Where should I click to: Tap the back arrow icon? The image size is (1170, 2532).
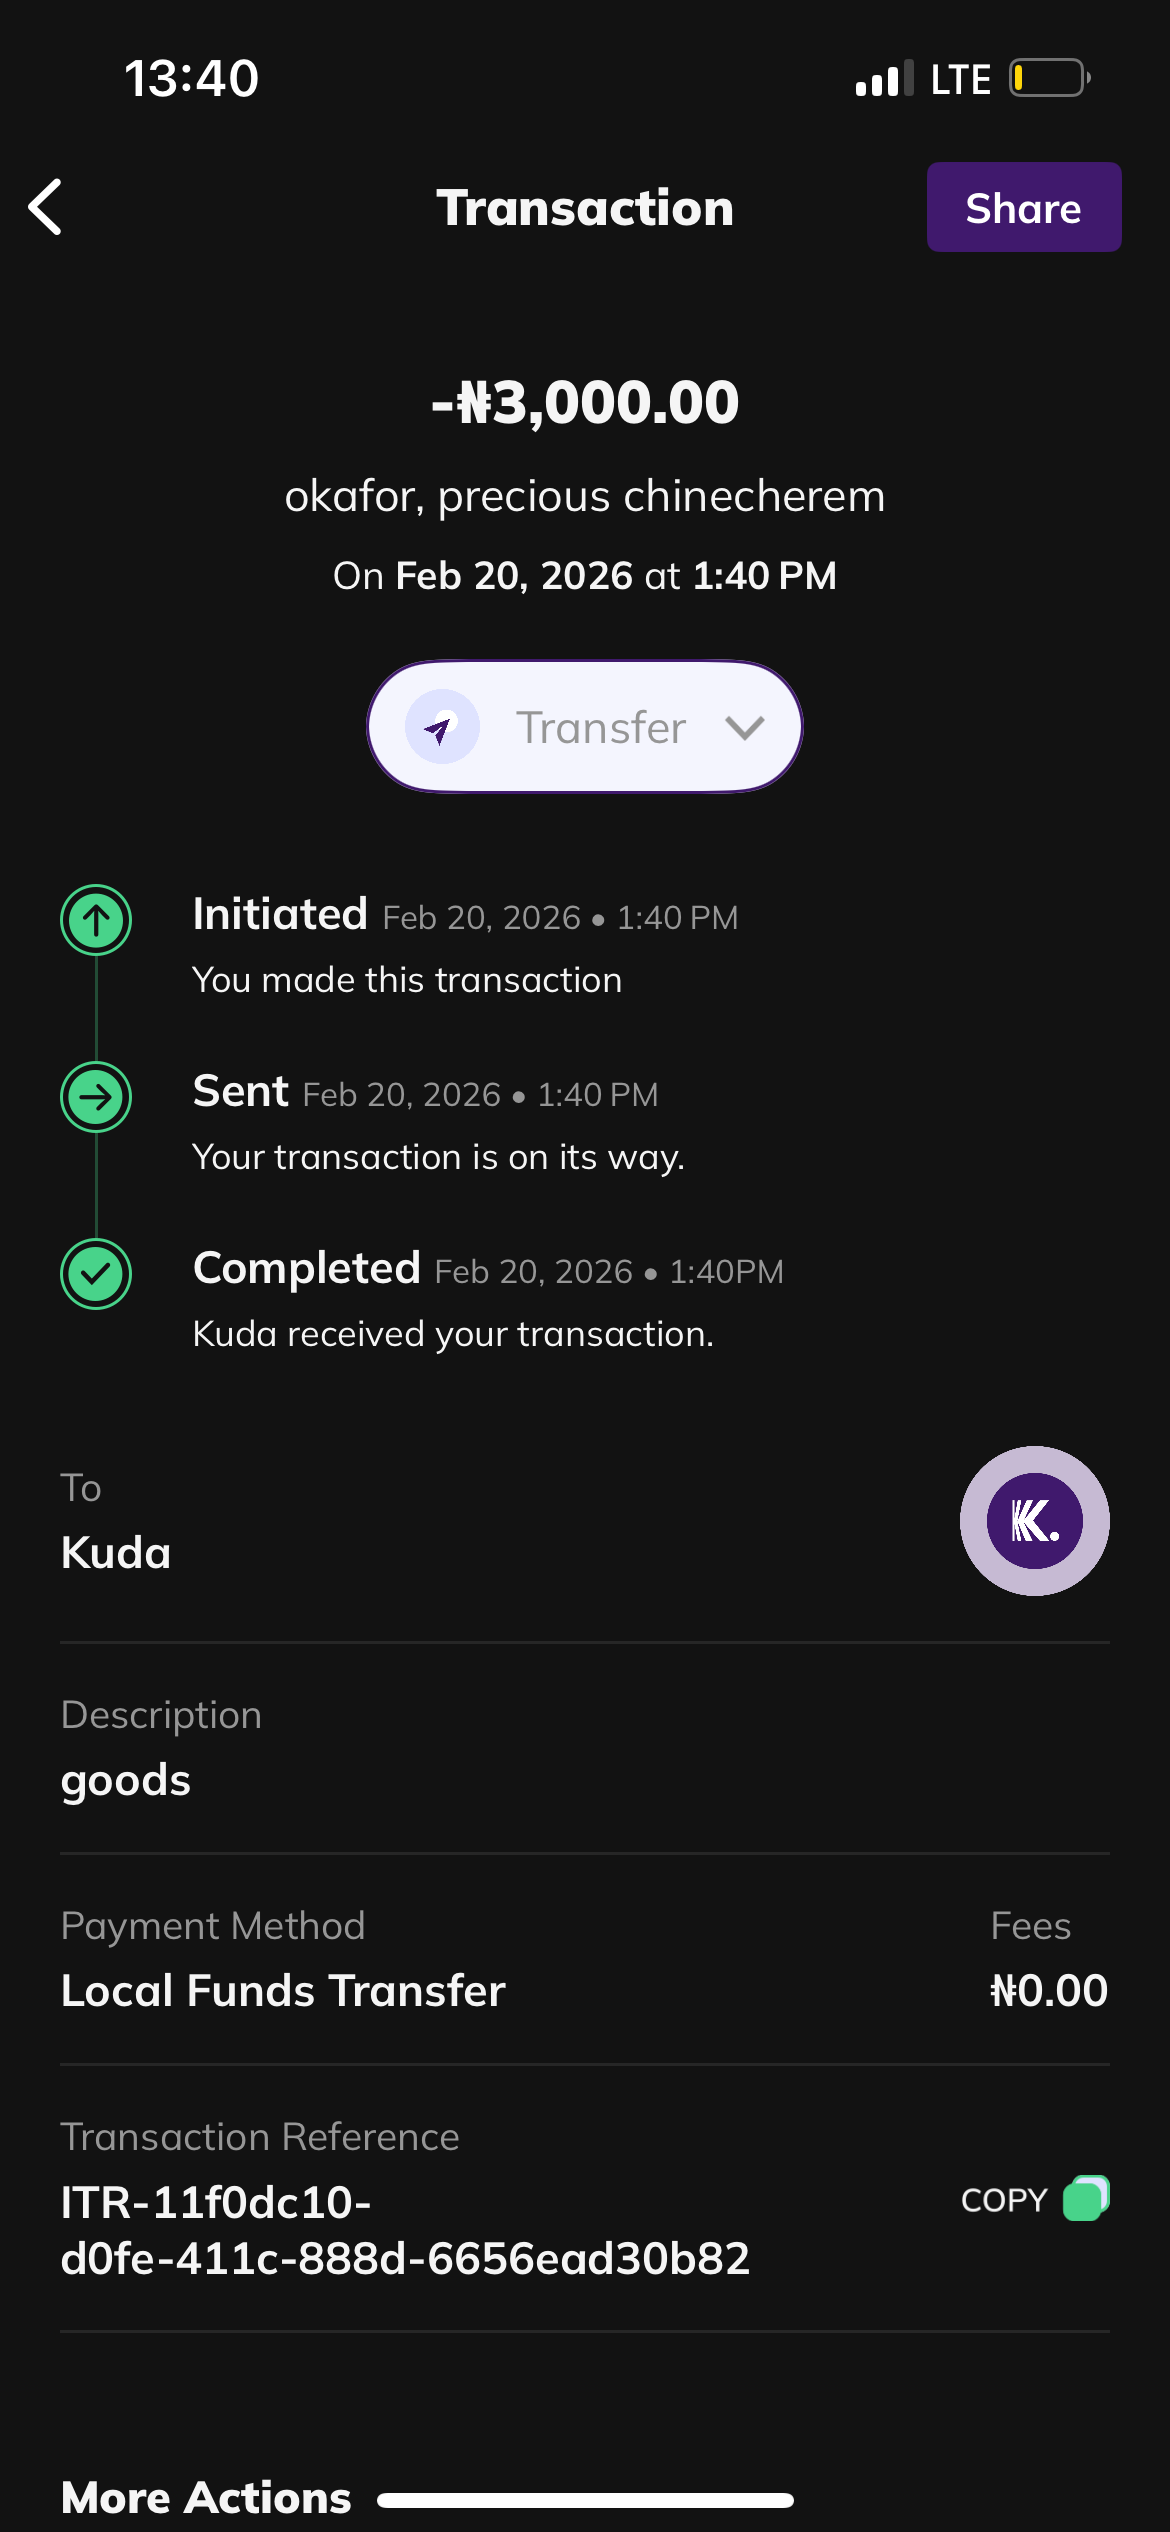pos(46,207)
